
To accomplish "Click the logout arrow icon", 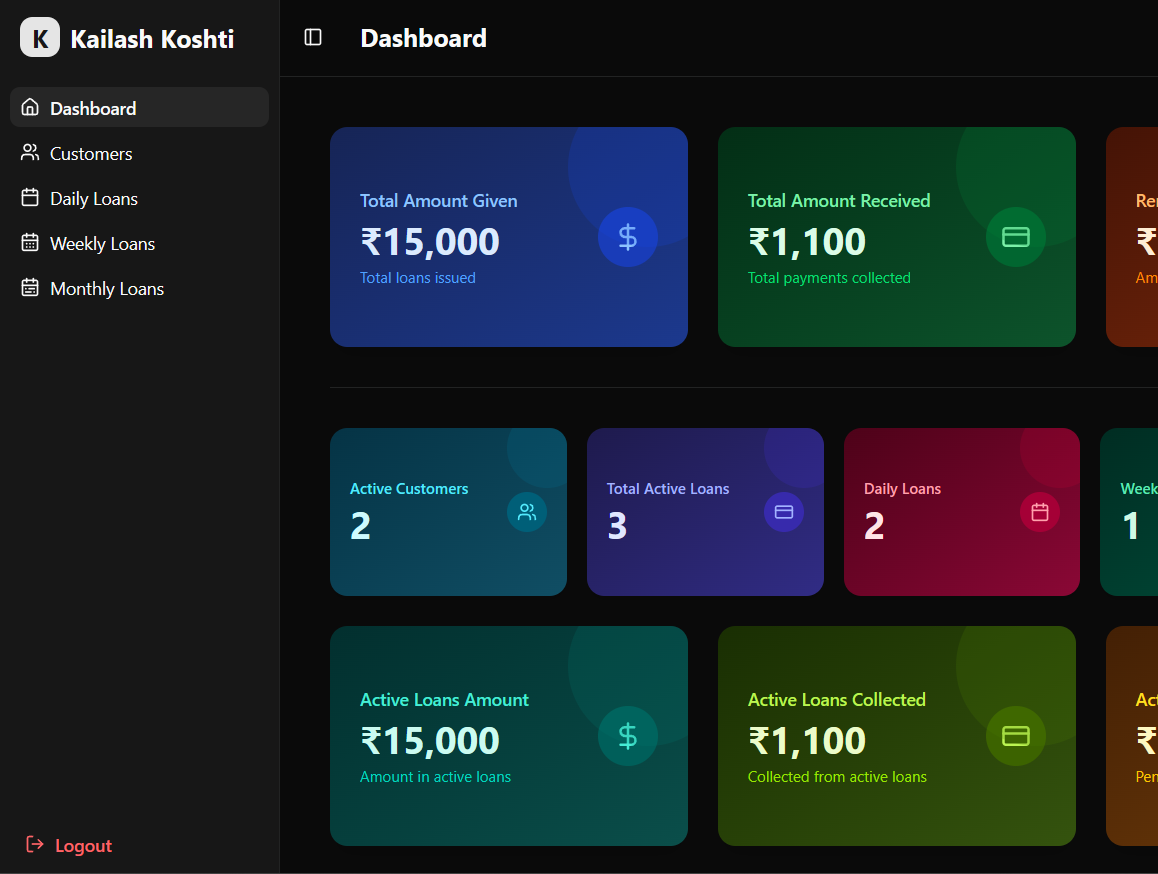I will (x=35, y=844).
